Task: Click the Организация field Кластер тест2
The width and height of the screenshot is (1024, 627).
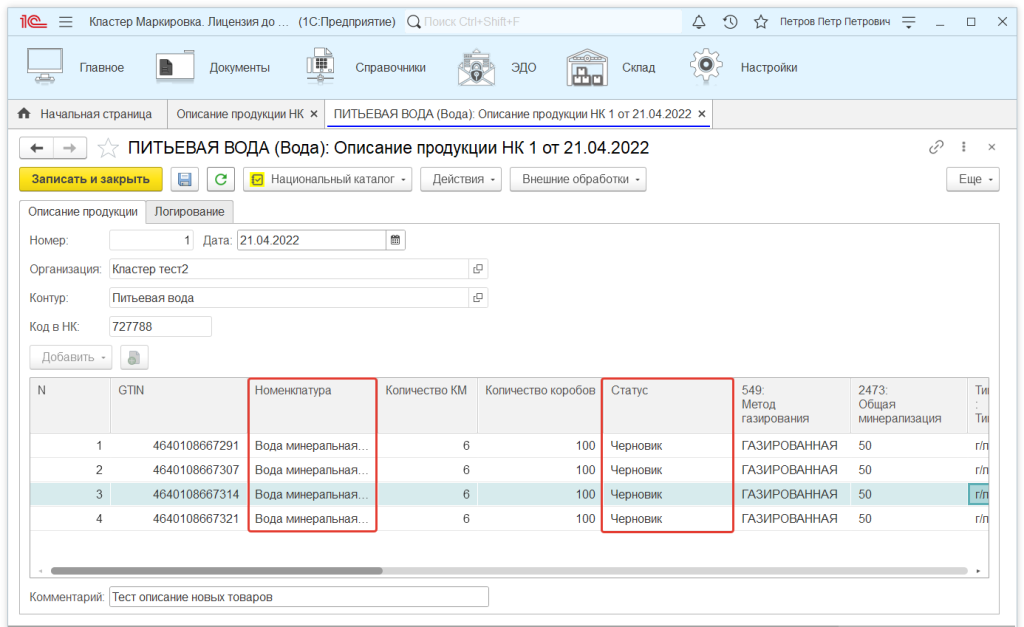Action: (289, 269)
